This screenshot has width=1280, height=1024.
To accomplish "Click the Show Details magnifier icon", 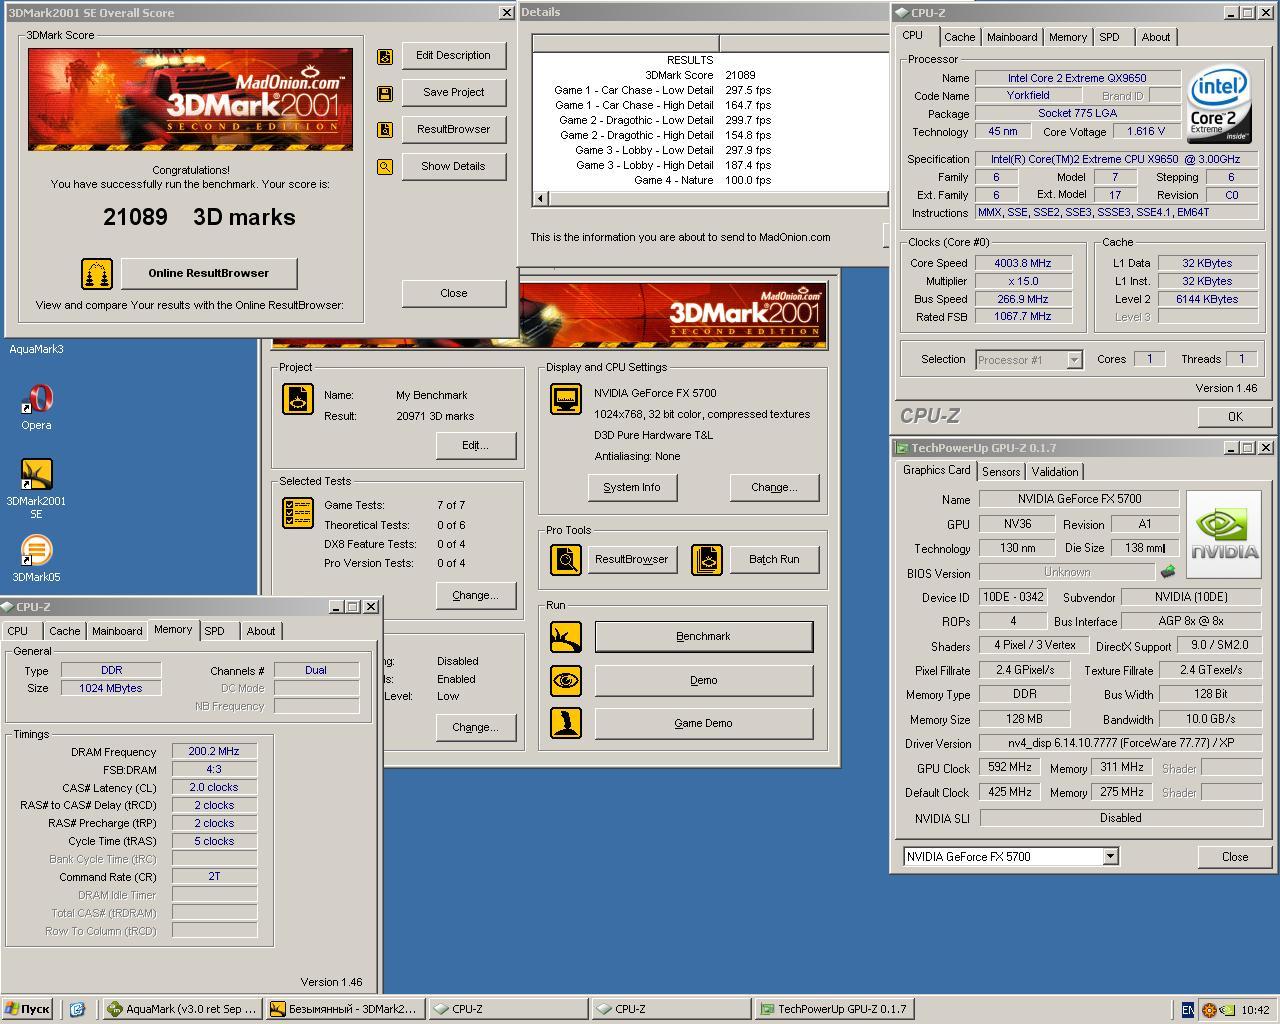I will 385,167.
